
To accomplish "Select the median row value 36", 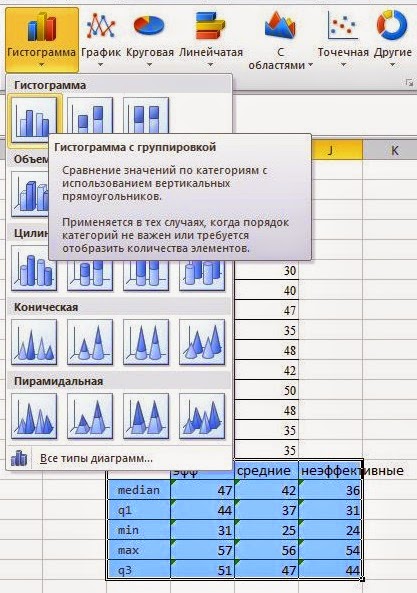I will click(330, 490).
